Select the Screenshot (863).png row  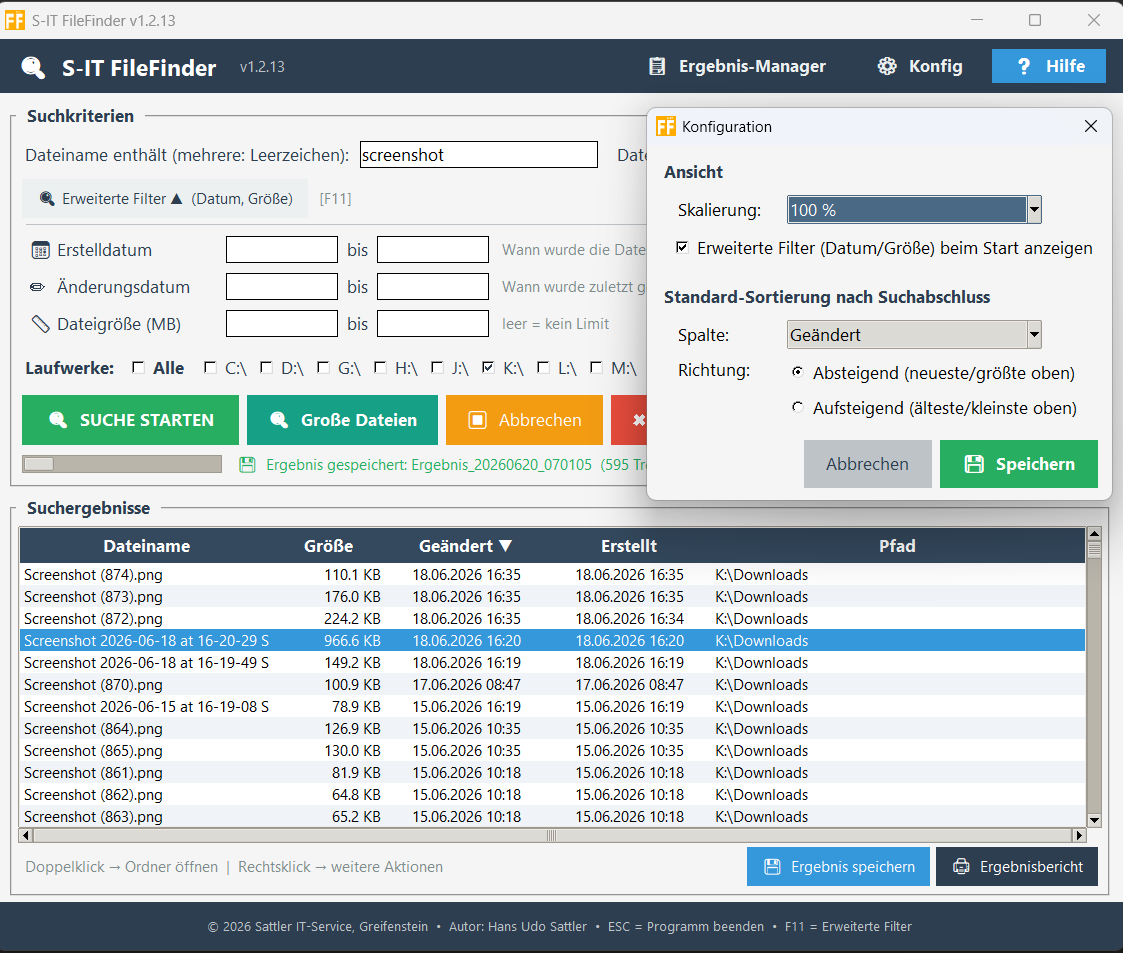tap(552, 817)
